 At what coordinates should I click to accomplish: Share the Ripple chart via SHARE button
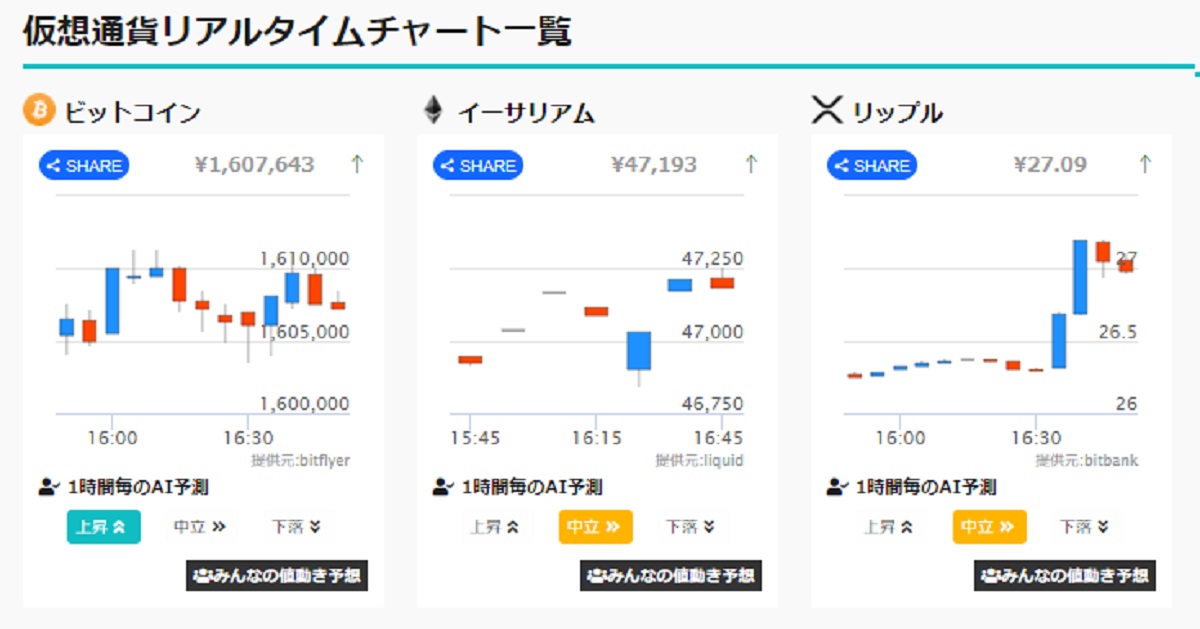click(x=872, y=166)
